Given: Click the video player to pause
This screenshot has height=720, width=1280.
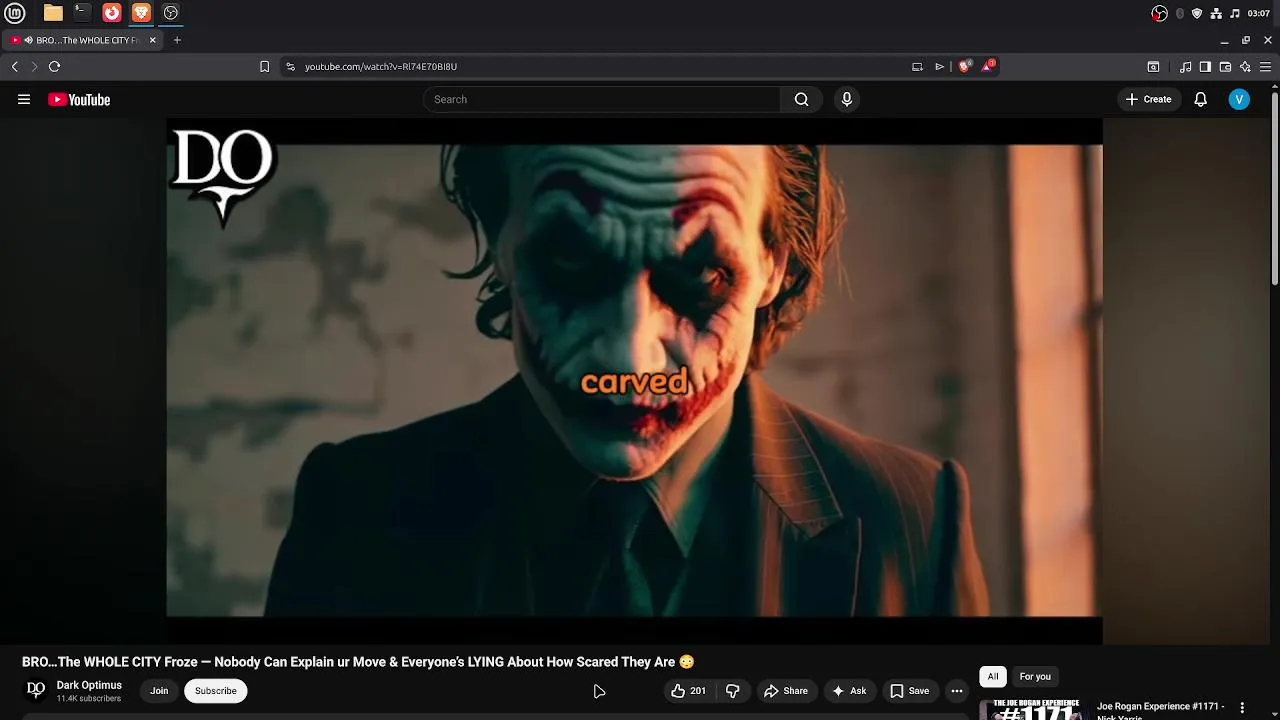Looking at the screenshot, I should point(634,381).
